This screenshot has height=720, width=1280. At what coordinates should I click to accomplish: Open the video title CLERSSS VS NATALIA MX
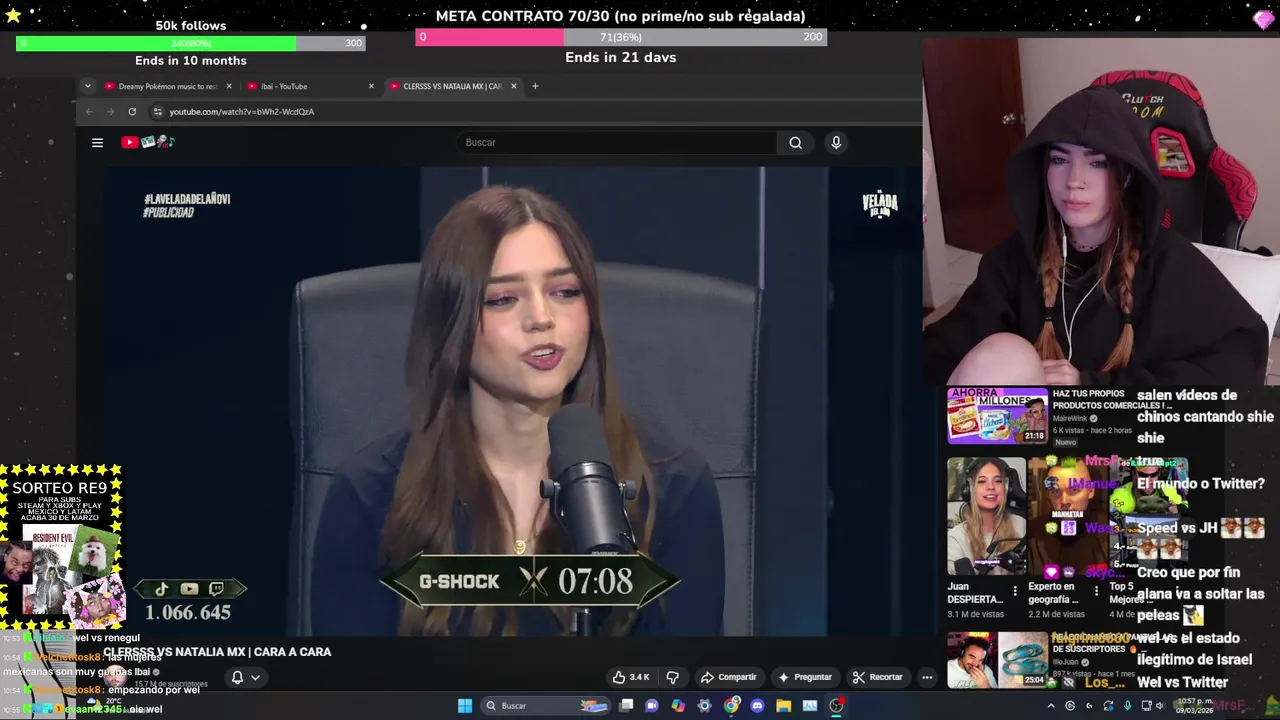(x=217, y=652)
